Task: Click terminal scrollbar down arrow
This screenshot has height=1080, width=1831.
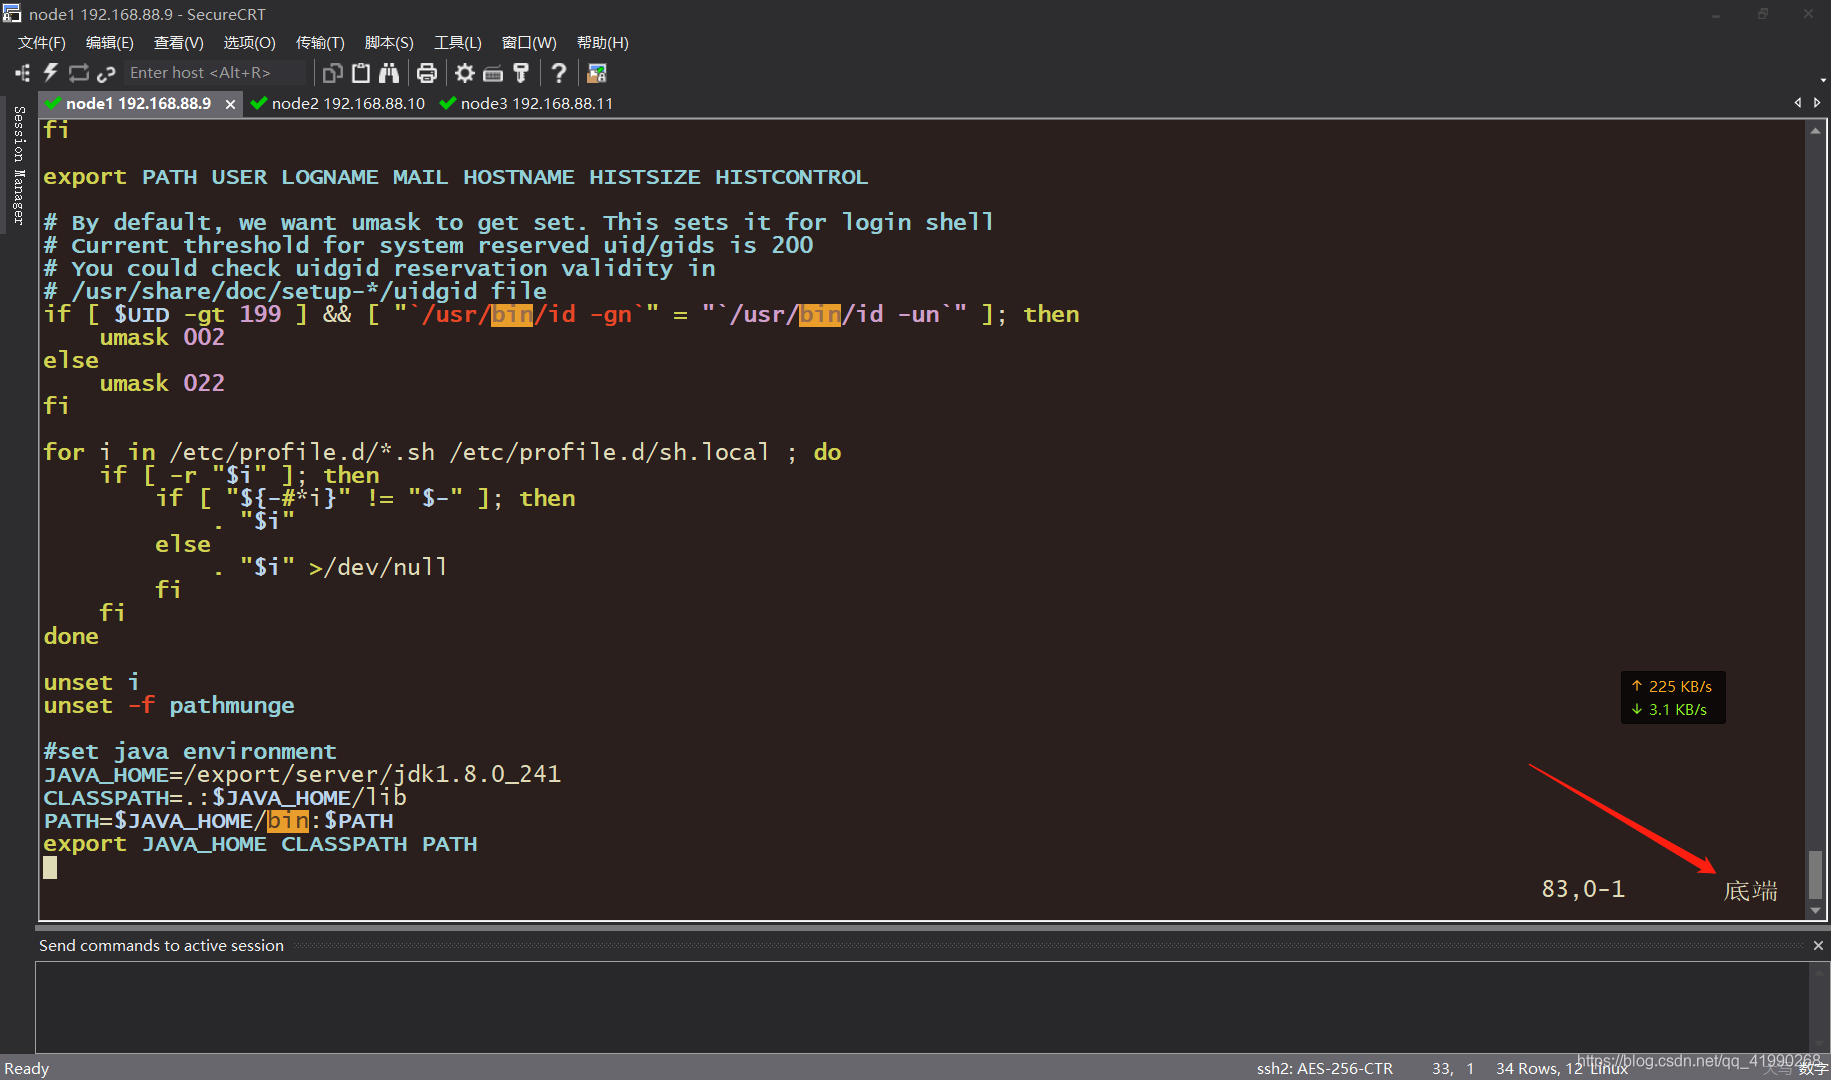Action: 1815,911
